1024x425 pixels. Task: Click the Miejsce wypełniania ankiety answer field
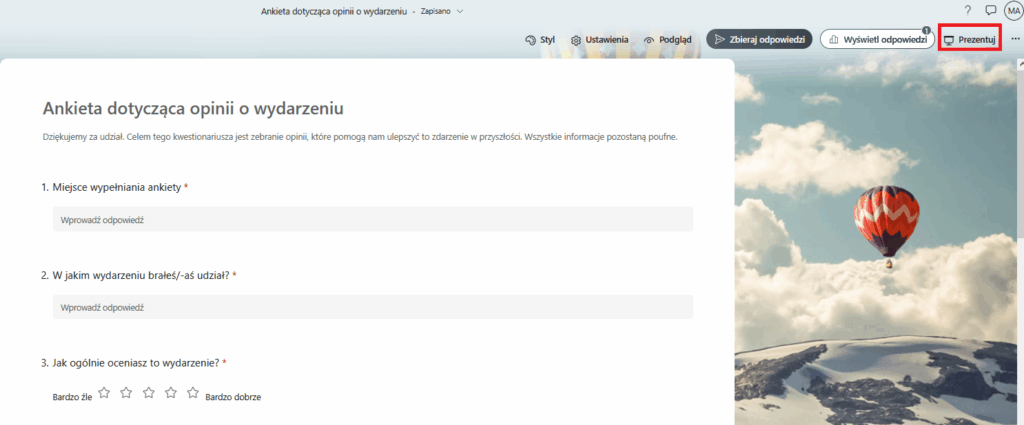pyautogui.click(x=372, y=219)
